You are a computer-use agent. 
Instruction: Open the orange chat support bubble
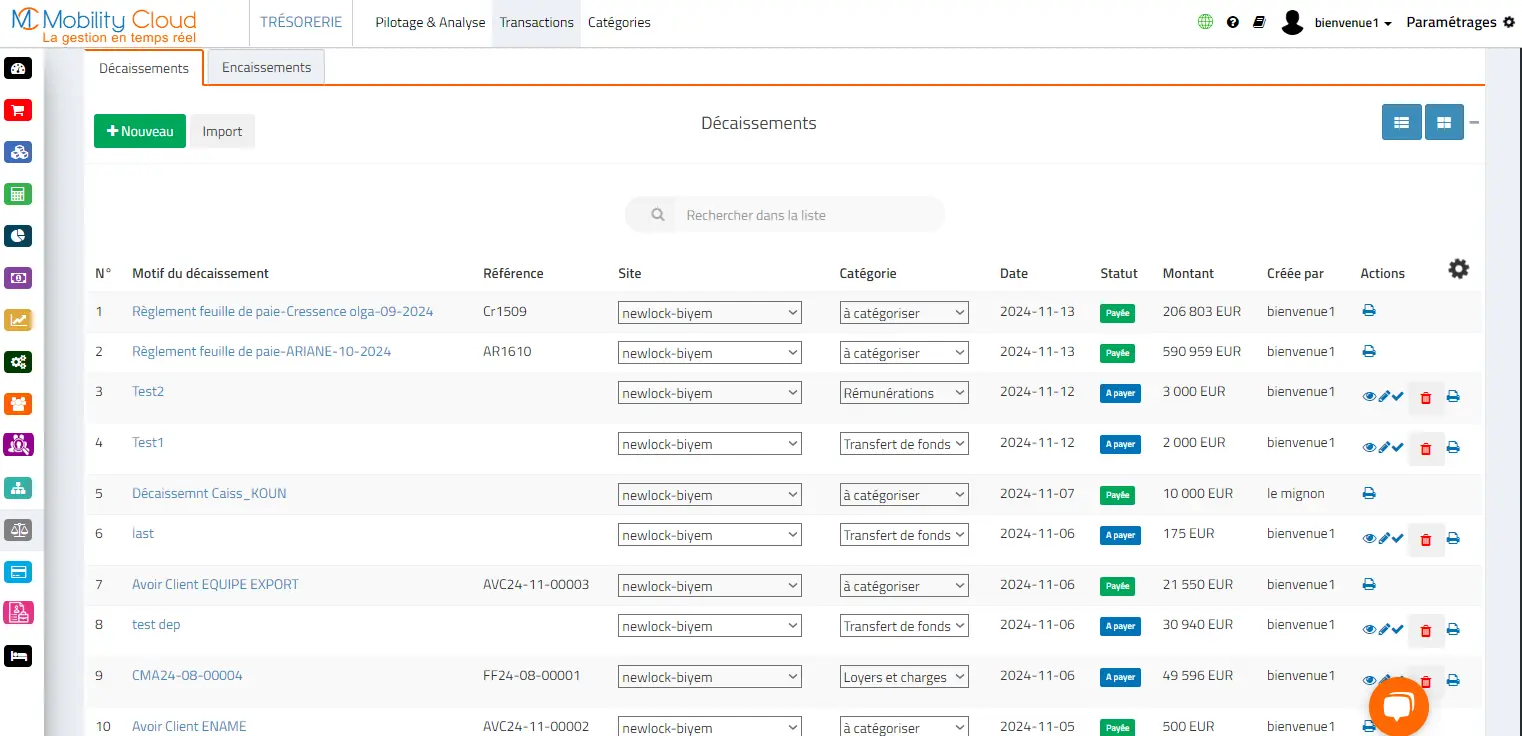coord(1398,706)
